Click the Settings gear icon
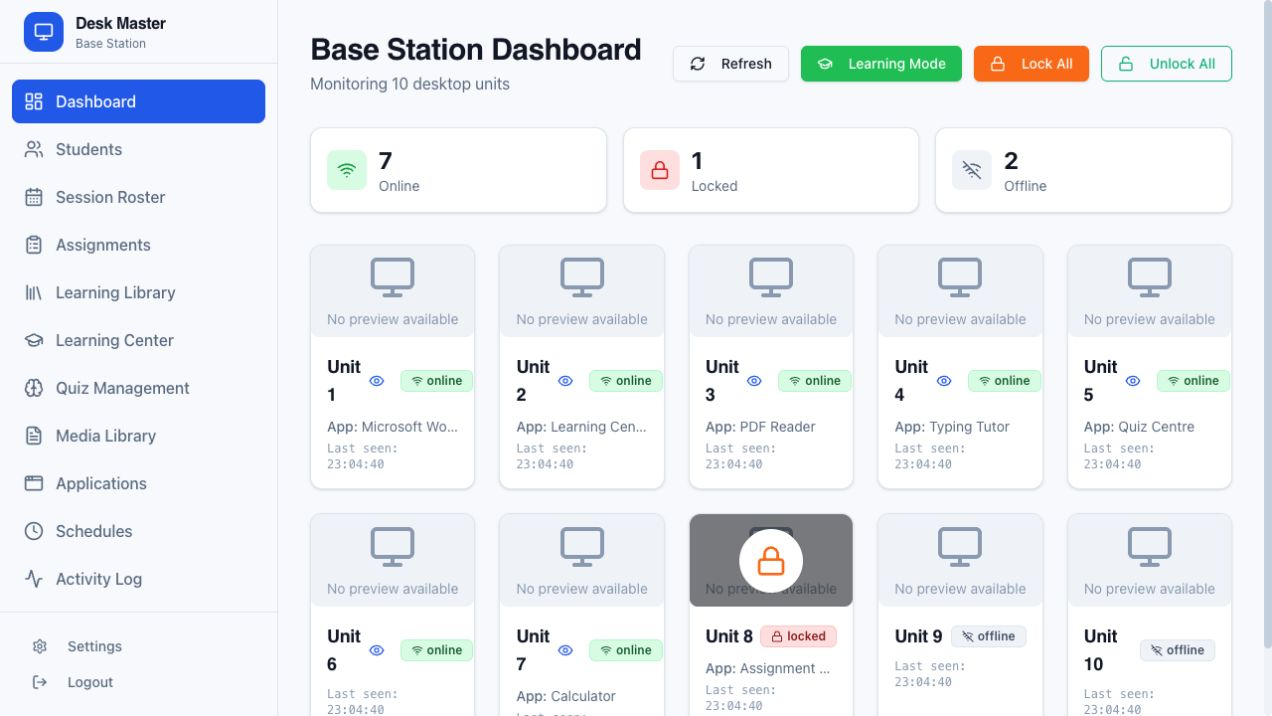This screenshot has height=716, width=1272. (x=40, y=646)
